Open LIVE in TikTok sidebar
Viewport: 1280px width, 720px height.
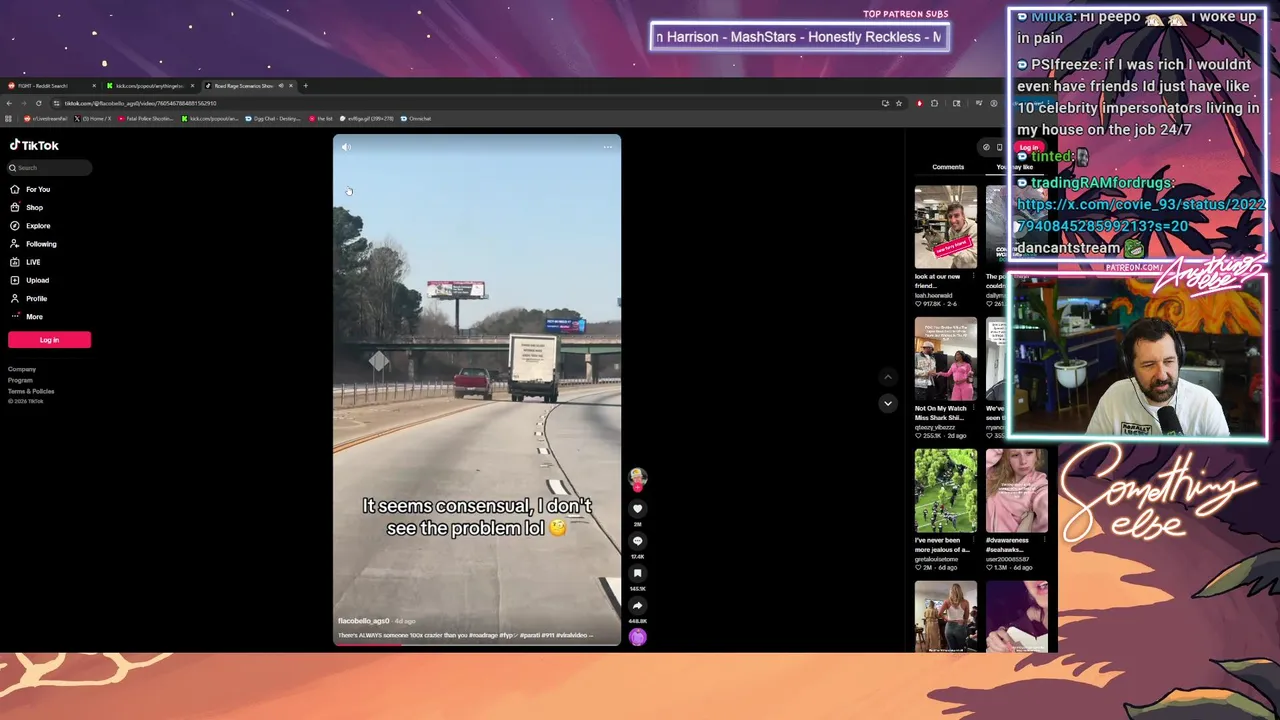[26, 262]
